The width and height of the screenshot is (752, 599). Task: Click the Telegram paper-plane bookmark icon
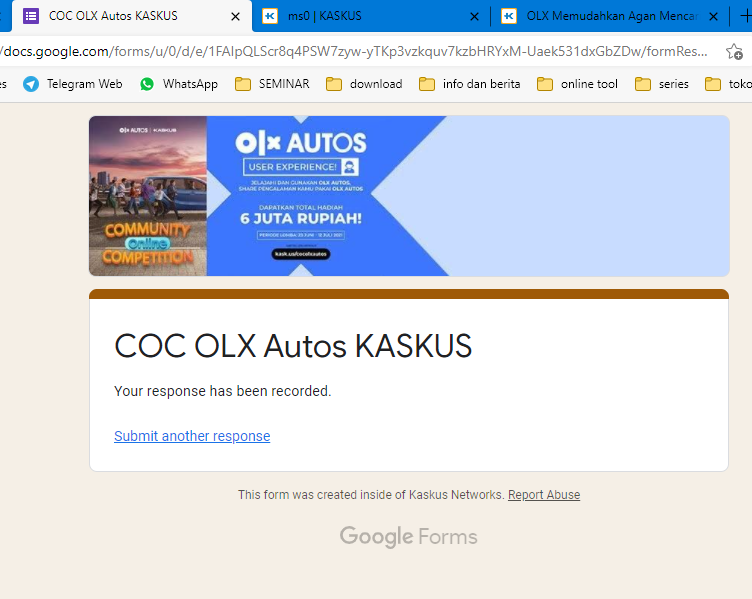pyautogui.click(x=31, y=84)
